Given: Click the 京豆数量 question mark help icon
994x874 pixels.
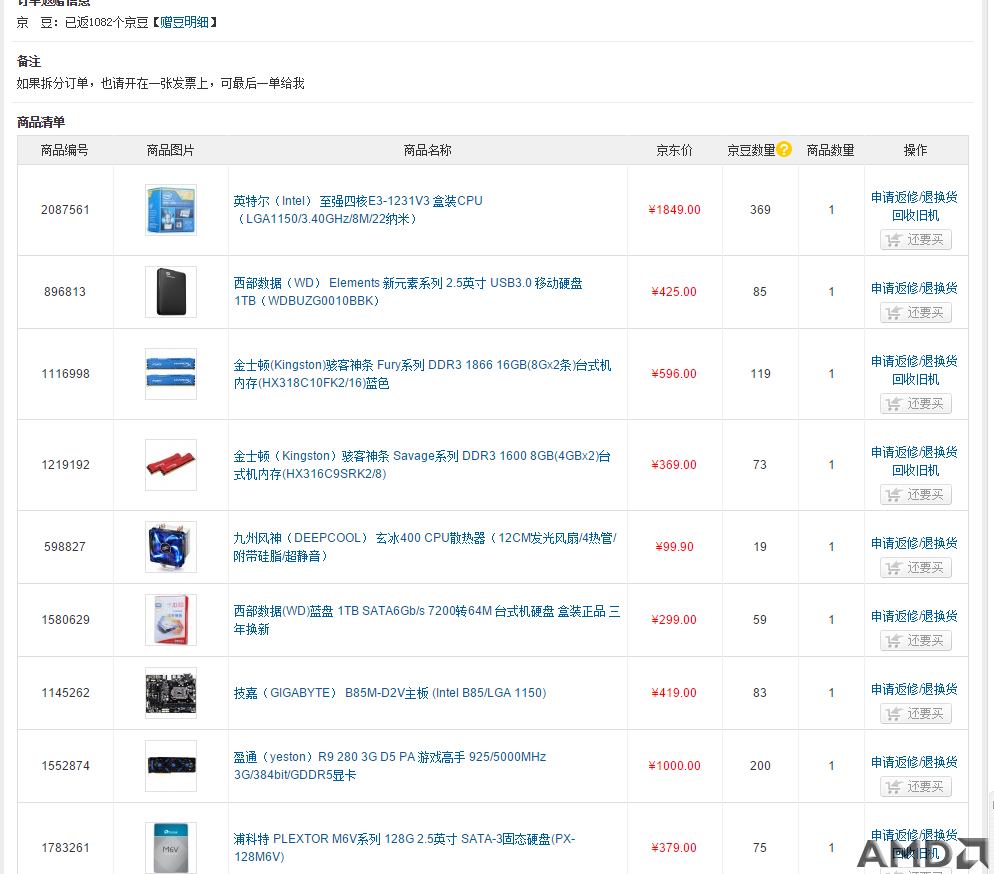Looking at the screenshot, I should coord(784,149).
